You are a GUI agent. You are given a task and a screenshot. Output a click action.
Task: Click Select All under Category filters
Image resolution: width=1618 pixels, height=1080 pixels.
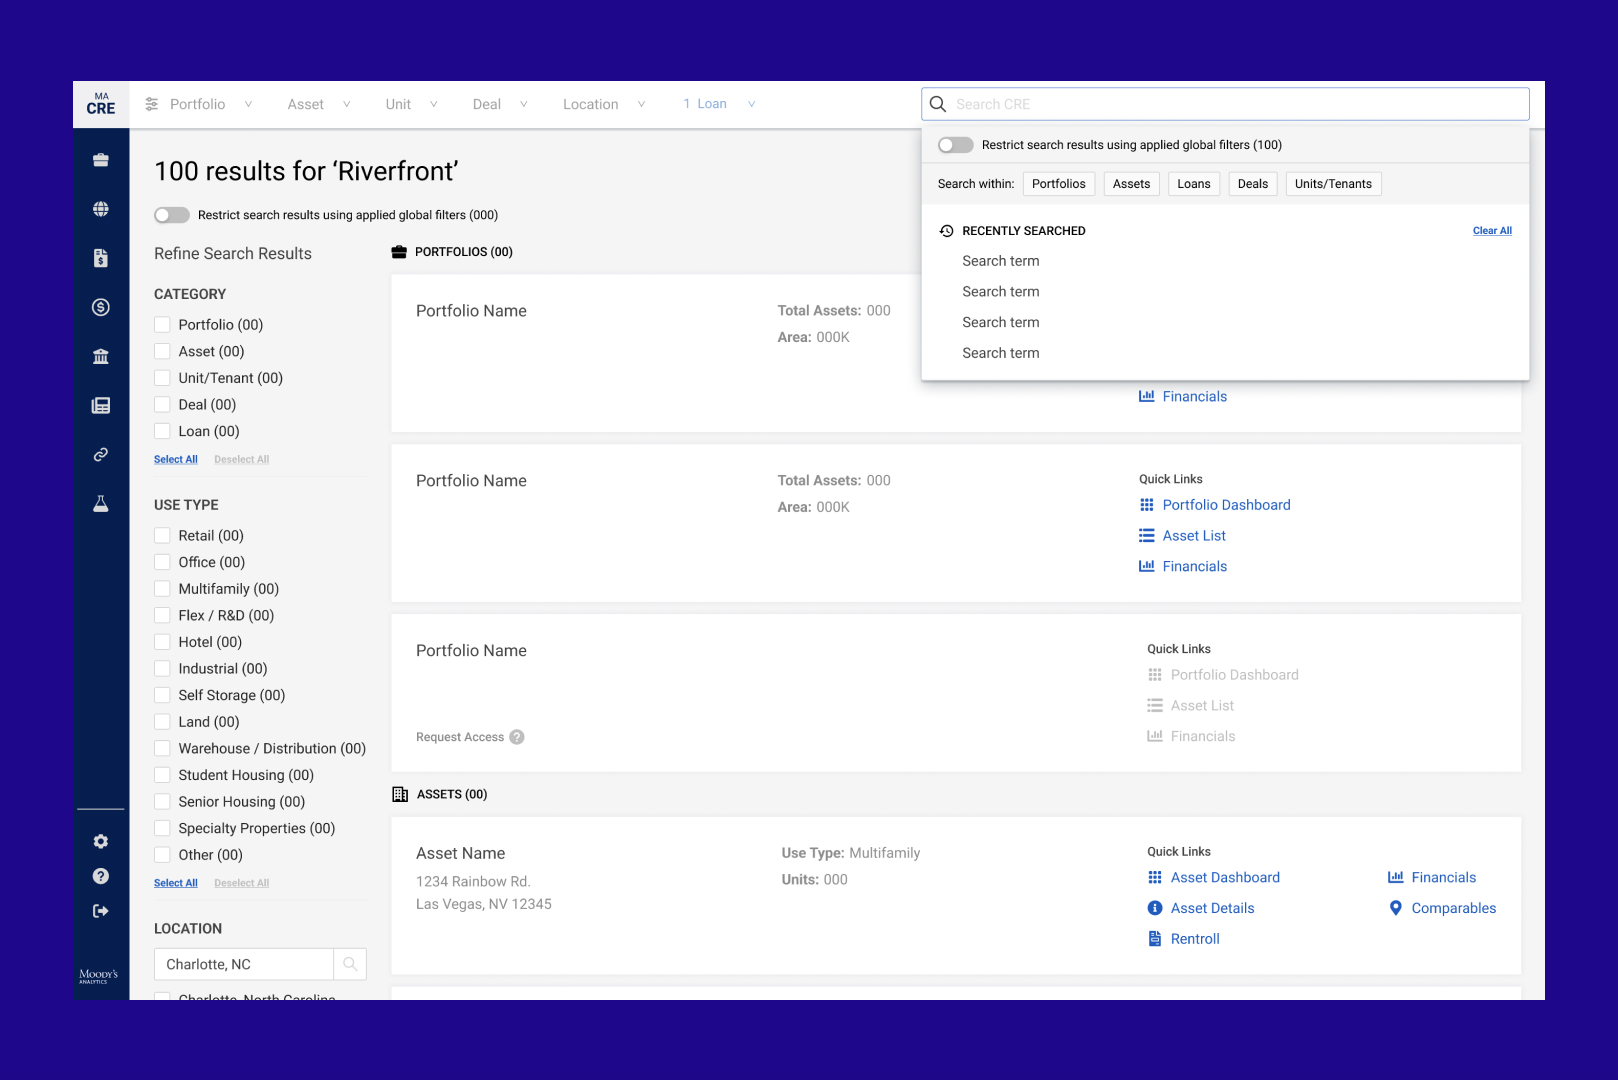click(176, 460)
